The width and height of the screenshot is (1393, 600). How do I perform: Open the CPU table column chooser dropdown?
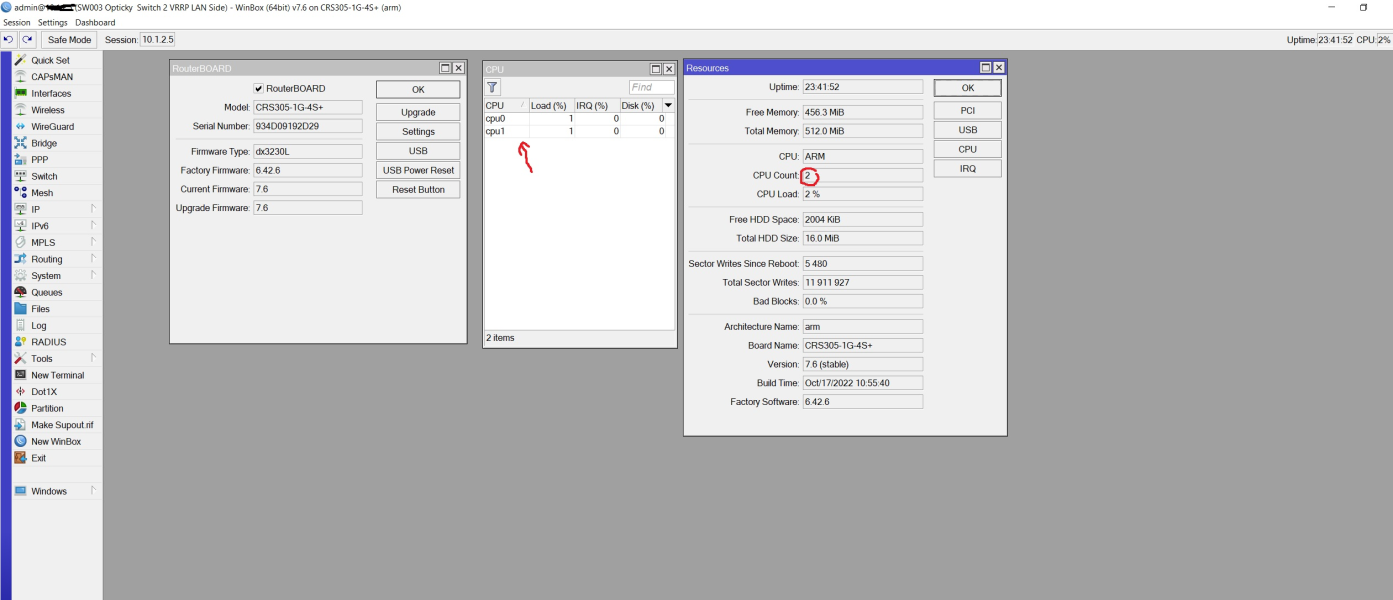668,105
